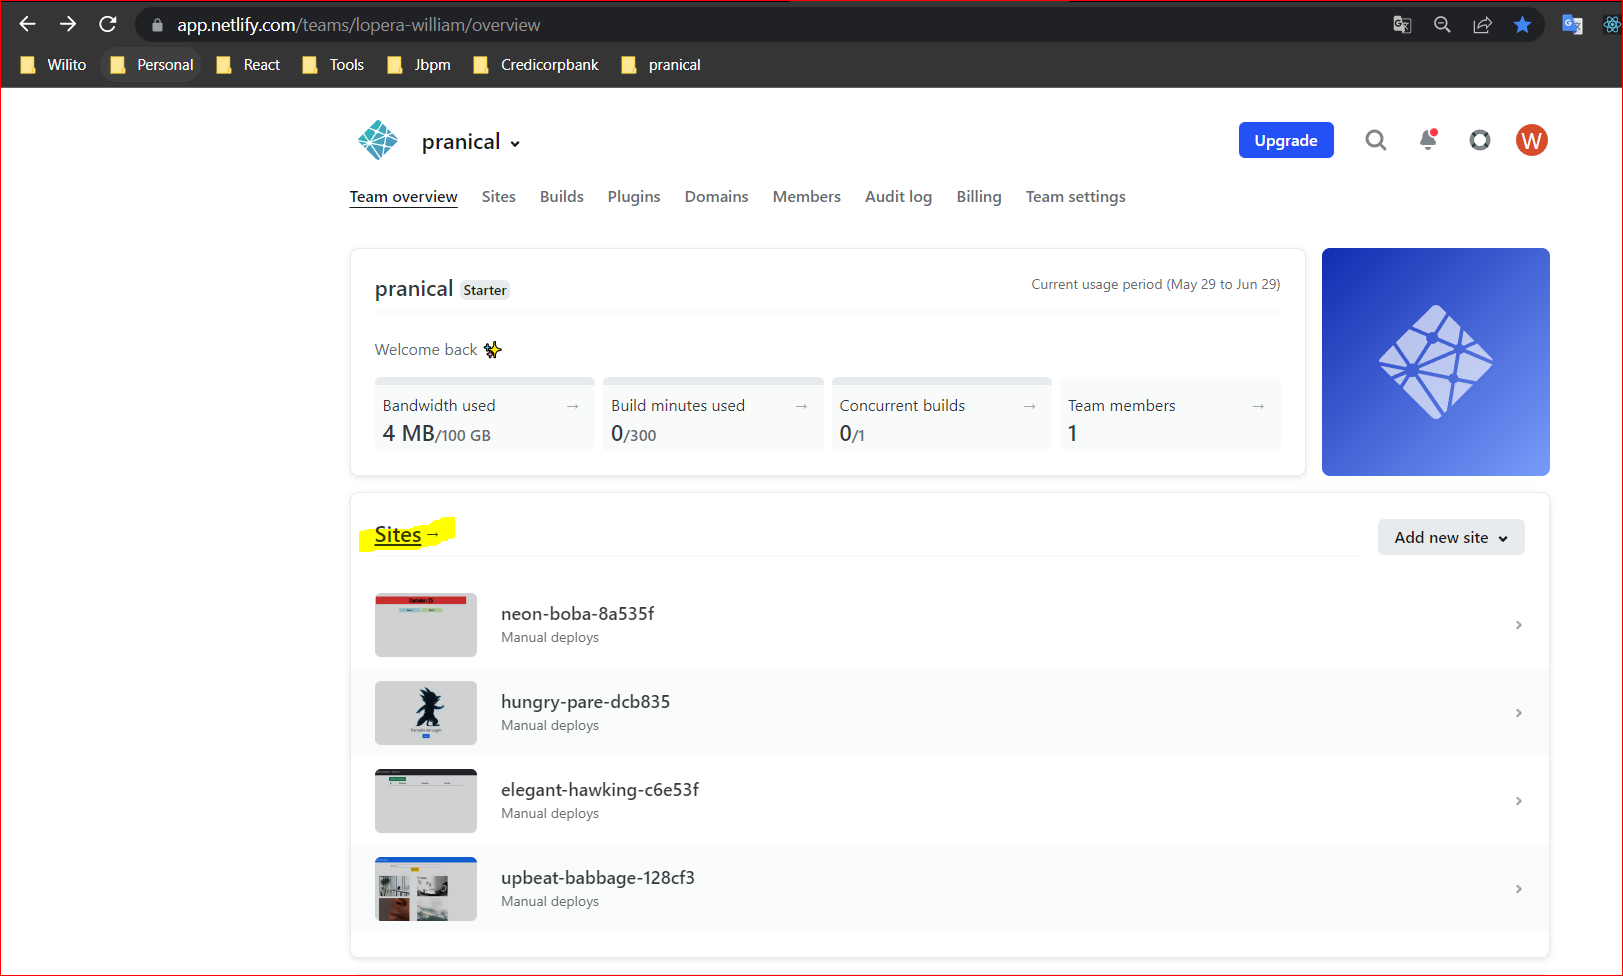Click the chevron on neon-boba-8a535f row
Screen dimensions: 1623x976
(x=1518, y=625)
